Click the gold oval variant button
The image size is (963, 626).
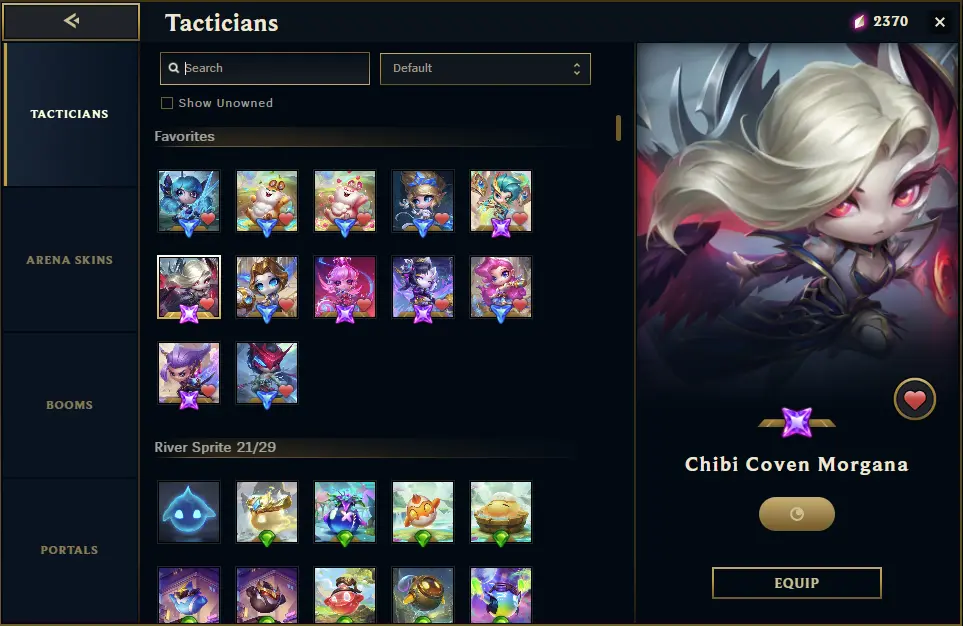797,514
